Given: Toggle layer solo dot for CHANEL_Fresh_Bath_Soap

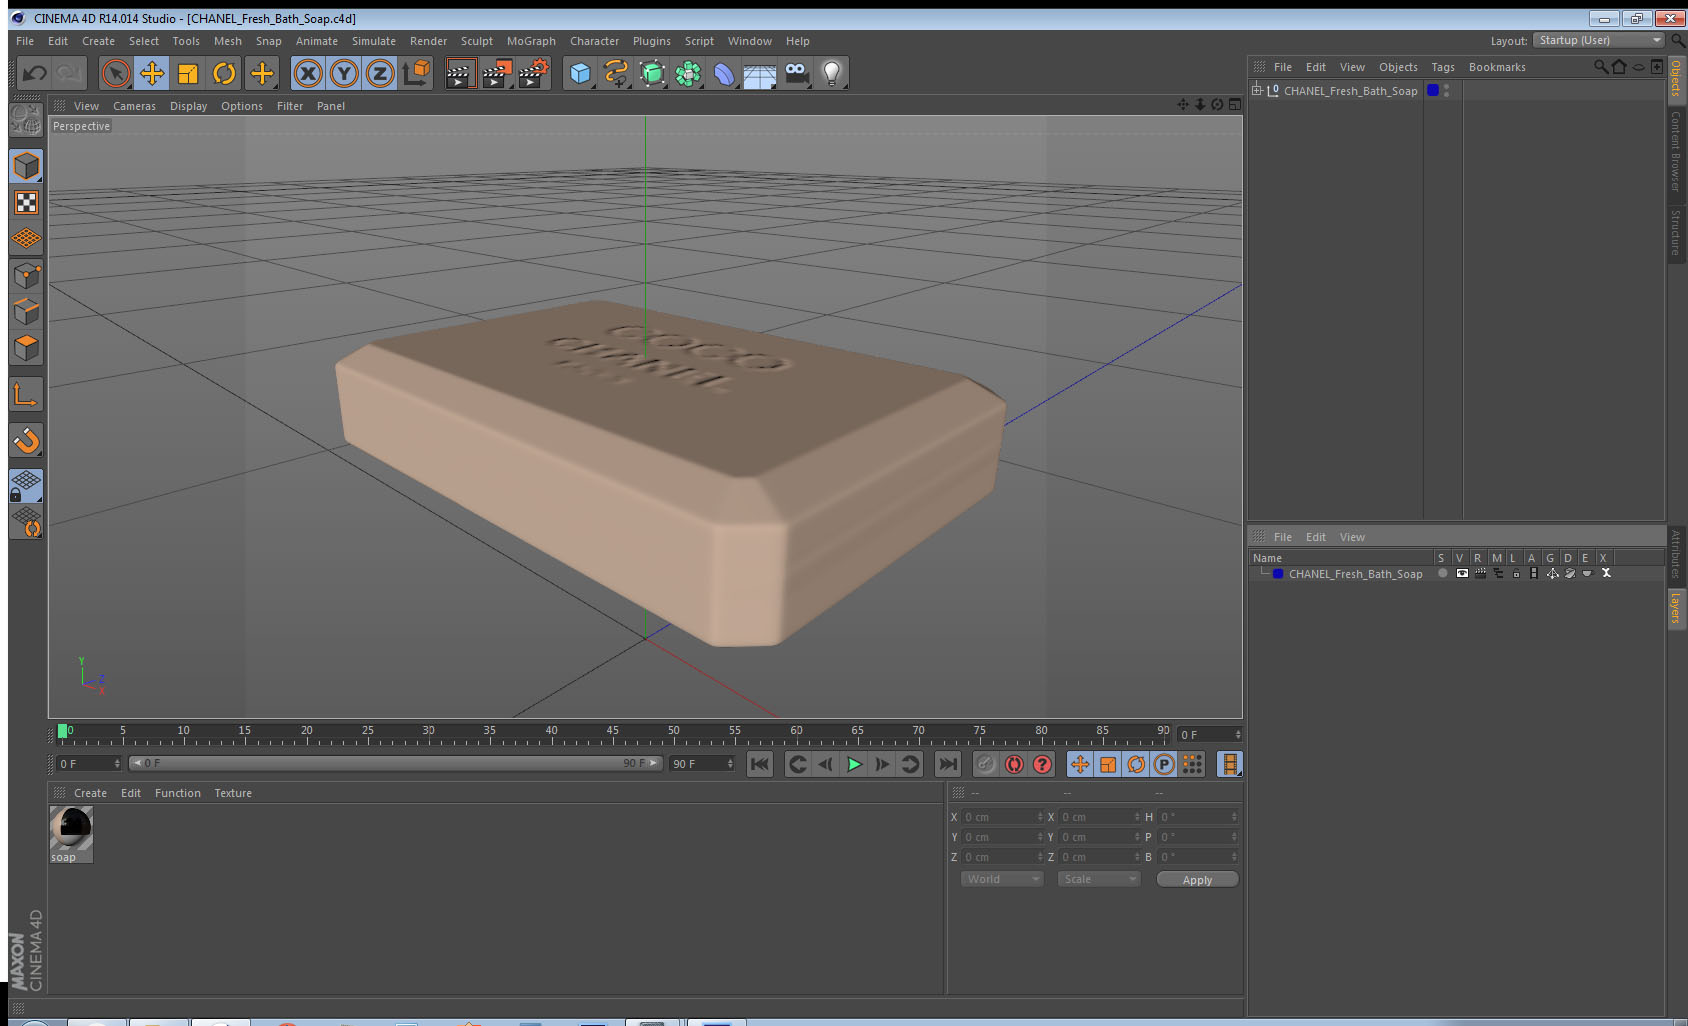Looking at the screenshot, I should pyautogui.click(x=1442, y=574).
